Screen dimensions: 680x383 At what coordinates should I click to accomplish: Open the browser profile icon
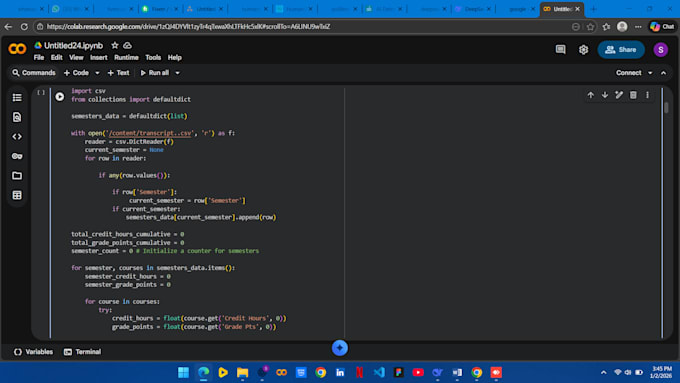pyautogui.click(x=622, y=26)
